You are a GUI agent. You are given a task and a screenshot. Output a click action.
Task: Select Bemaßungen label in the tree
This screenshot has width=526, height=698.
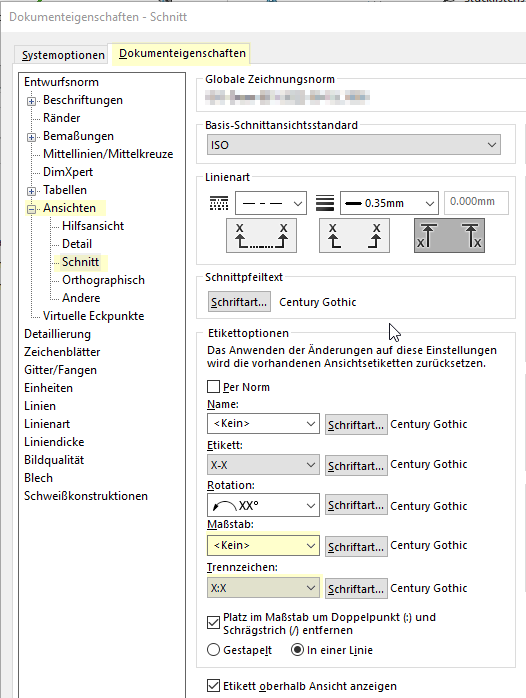click(x=78, y=136)
